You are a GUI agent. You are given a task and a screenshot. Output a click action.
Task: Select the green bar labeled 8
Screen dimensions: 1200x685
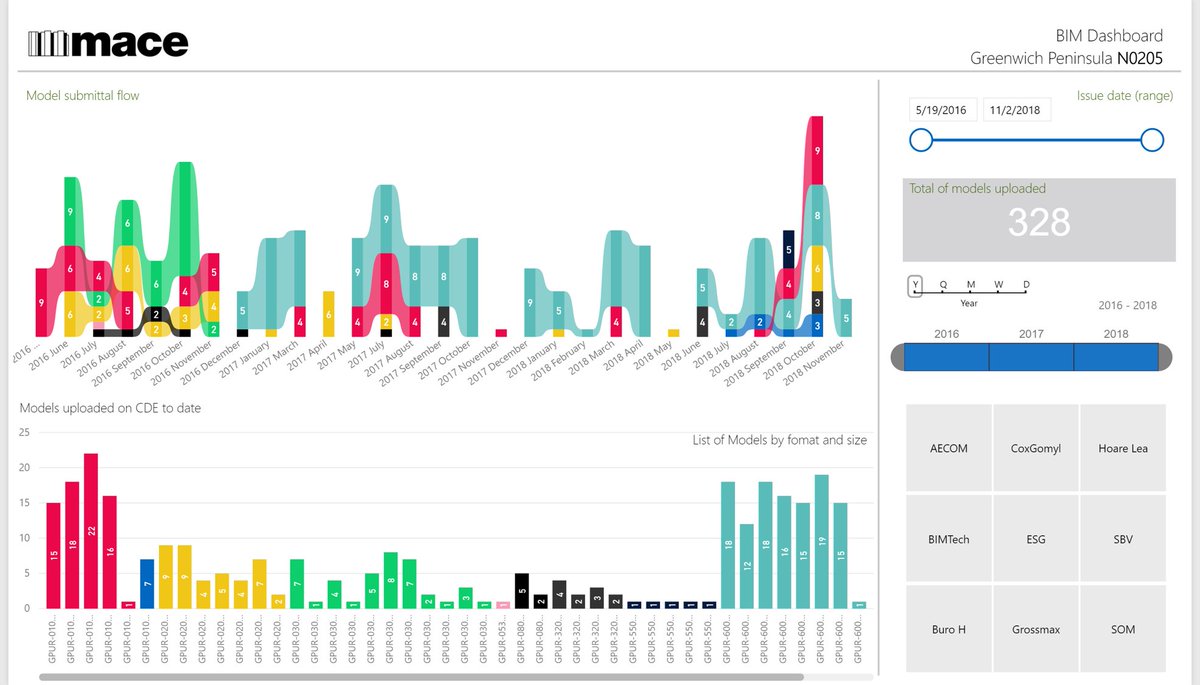(x=391, y=580)
